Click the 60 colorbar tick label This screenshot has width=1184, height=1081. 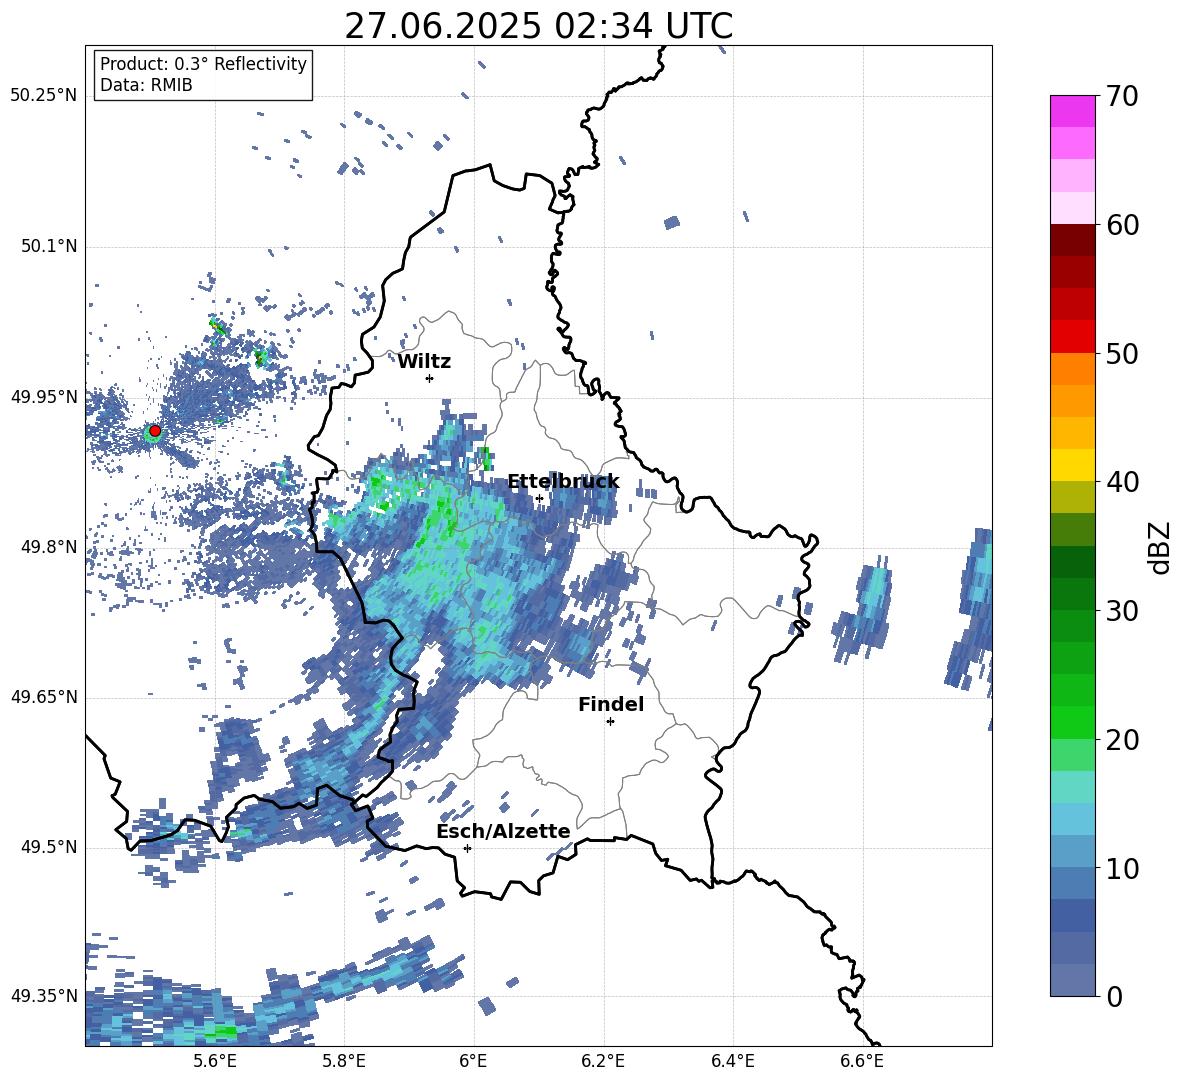click(x=1122, y=225)
